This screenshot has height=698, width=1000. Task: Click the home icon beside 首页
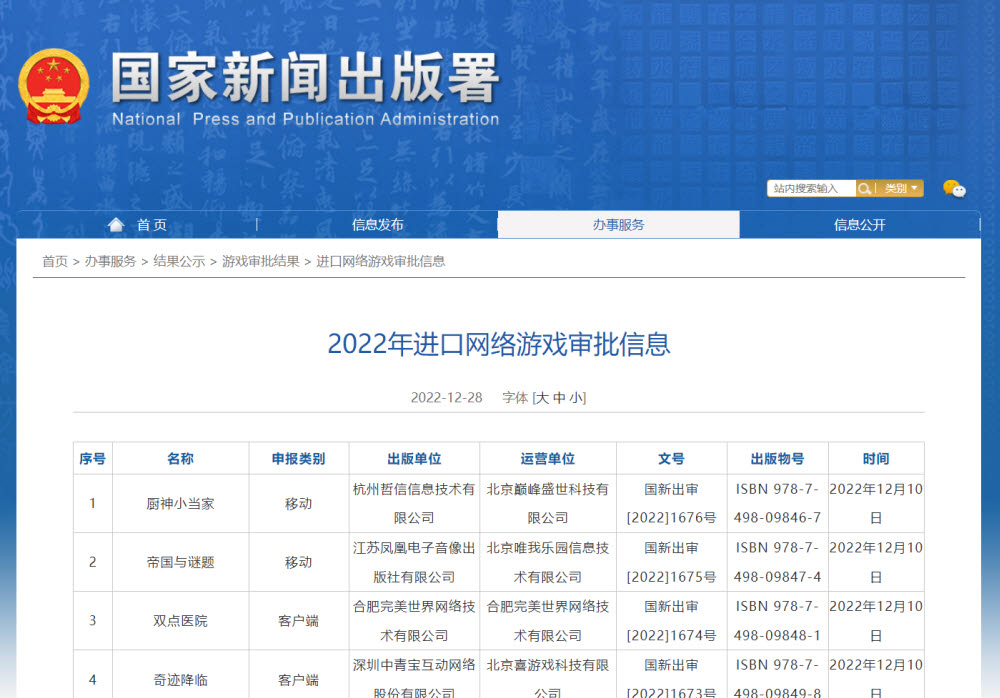116,225
